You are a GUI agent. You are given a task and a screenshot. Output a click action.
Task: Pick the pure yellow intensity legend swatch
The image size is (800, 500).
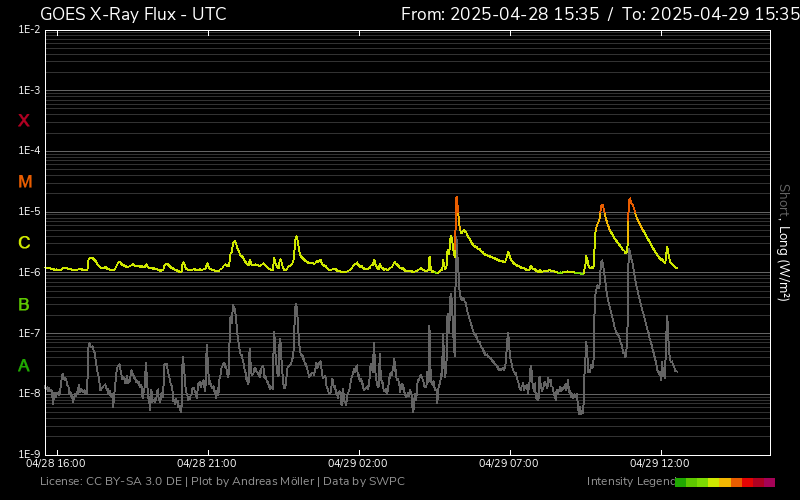tap(713, 482)
